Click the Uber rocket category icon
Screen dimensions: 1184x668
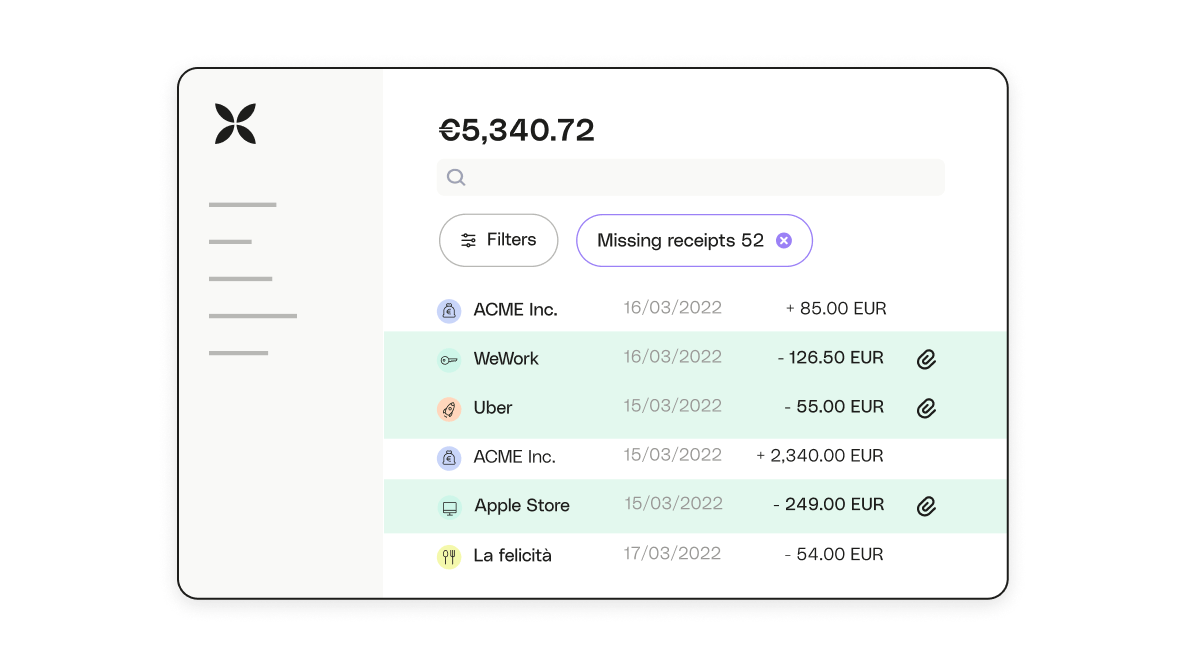pos(449,408)
